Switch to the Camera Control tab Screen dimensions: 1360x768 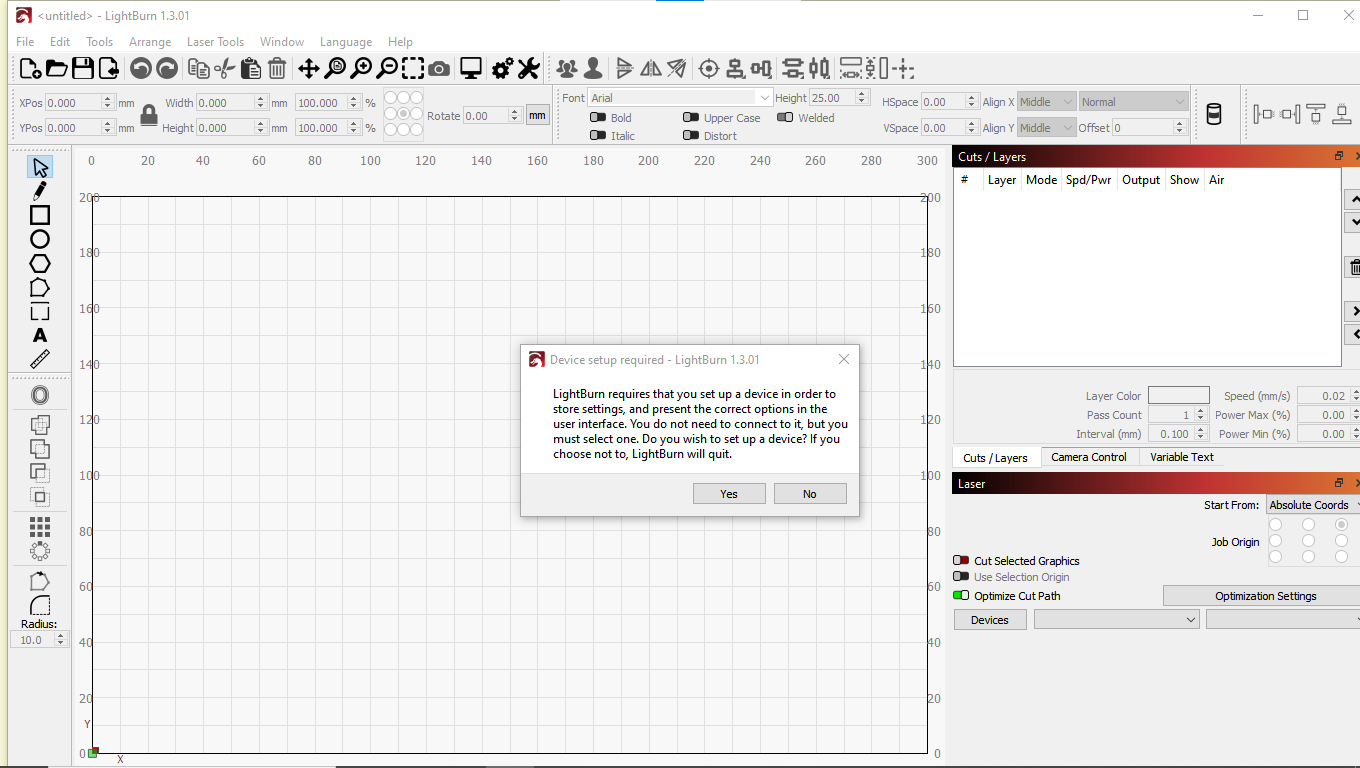click(x=1088, y=457)
